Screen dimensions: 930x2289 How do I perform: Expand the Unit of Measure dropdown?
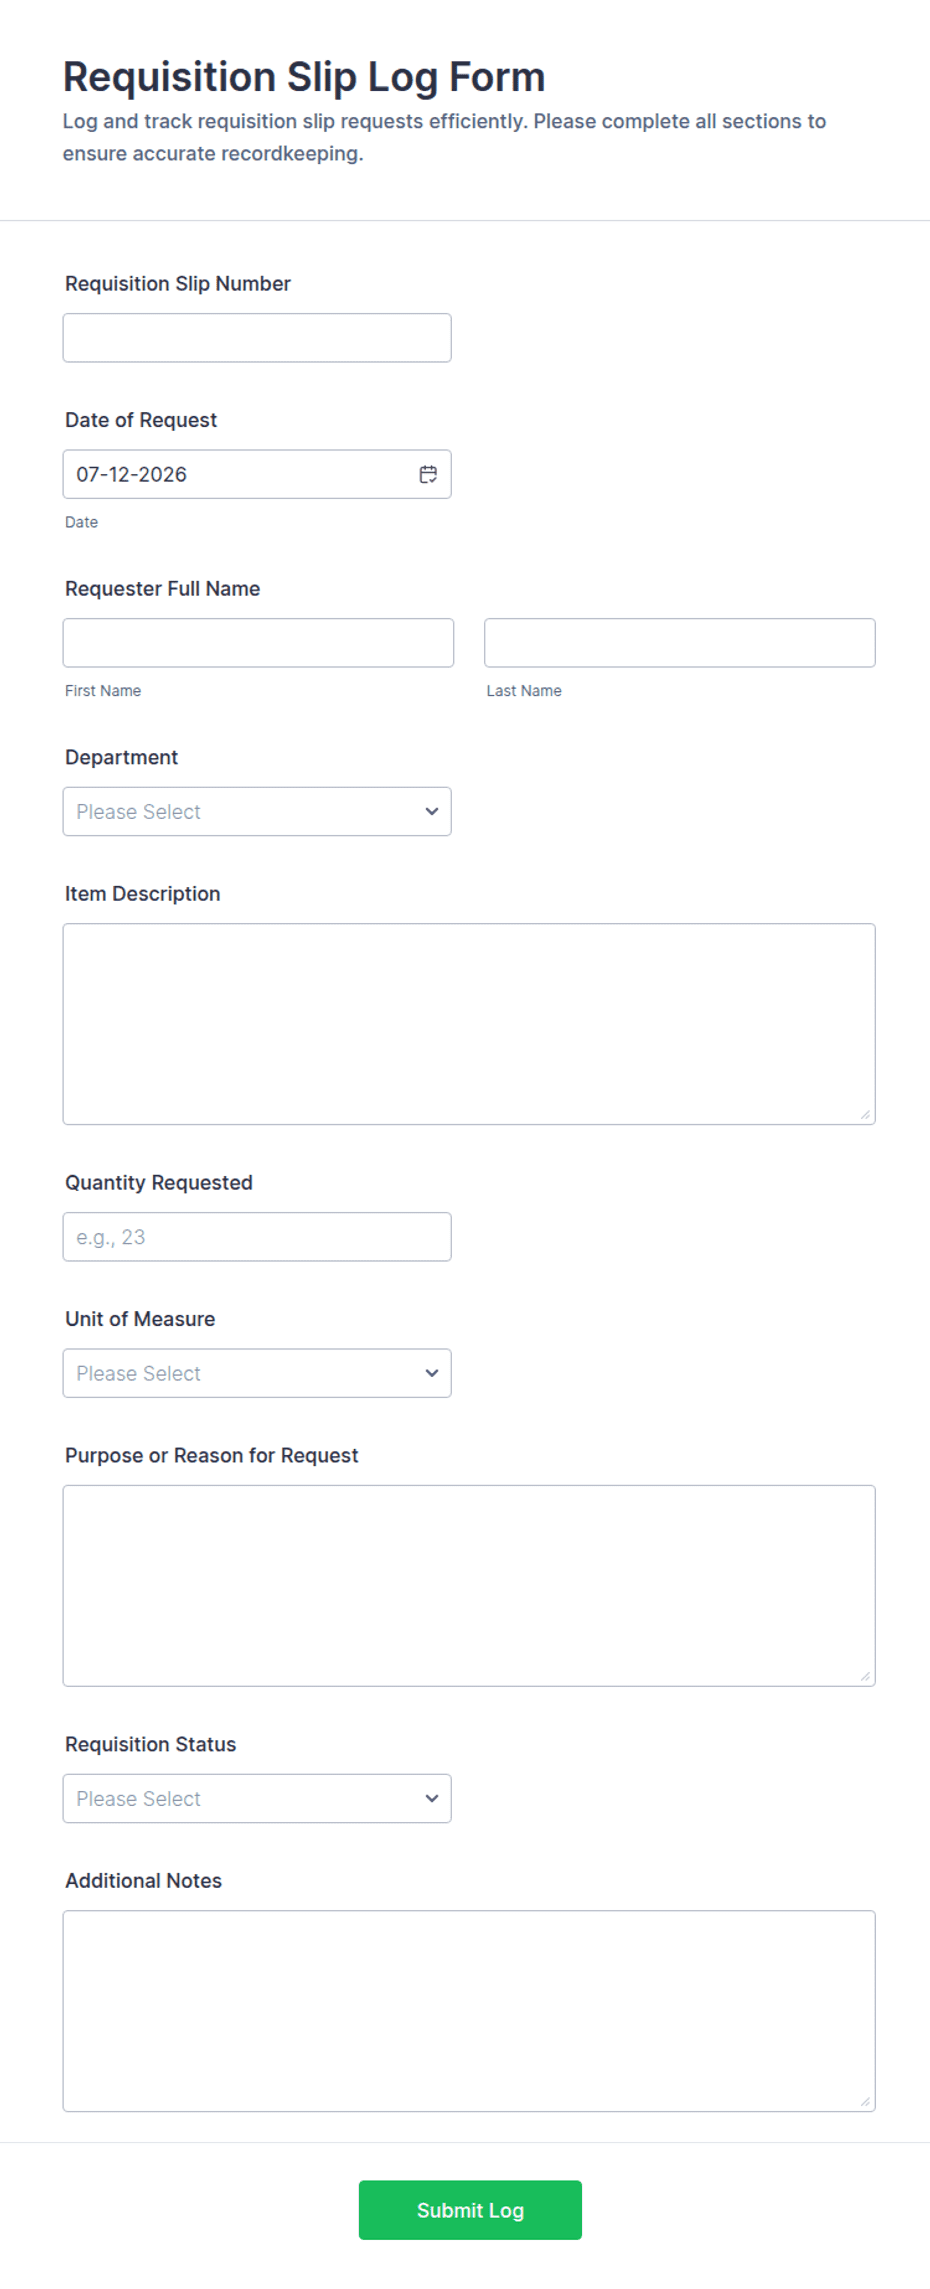pos(257,1373)
